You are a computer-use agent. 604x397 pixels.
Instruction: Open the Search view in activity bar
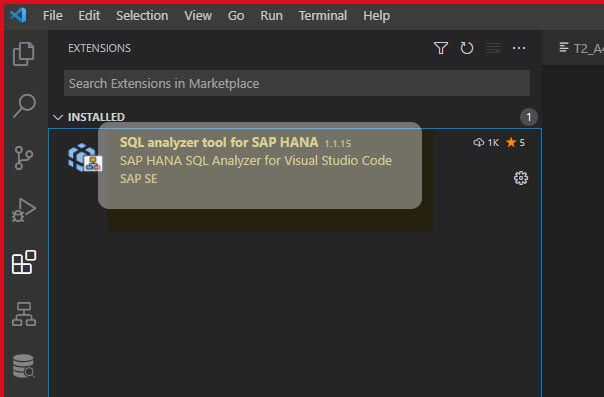24,106
